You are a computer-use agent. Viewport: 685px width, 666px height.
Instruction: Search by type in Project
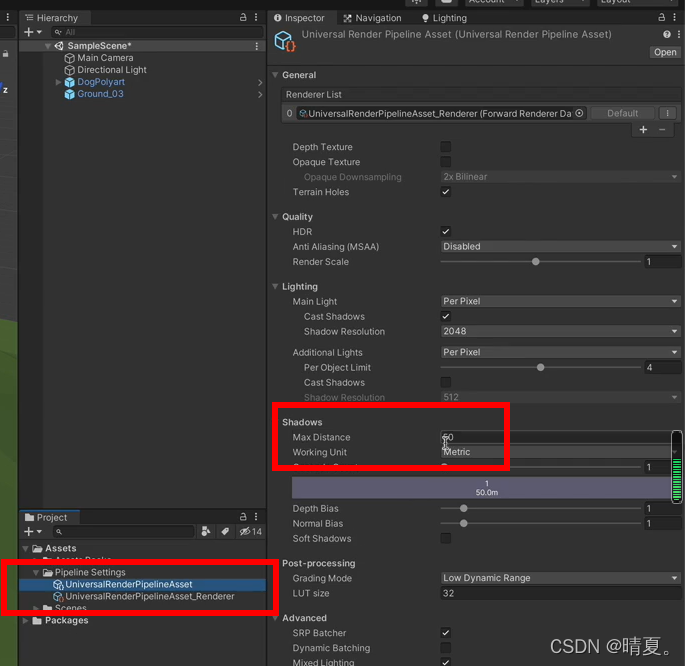click(205, 531)
